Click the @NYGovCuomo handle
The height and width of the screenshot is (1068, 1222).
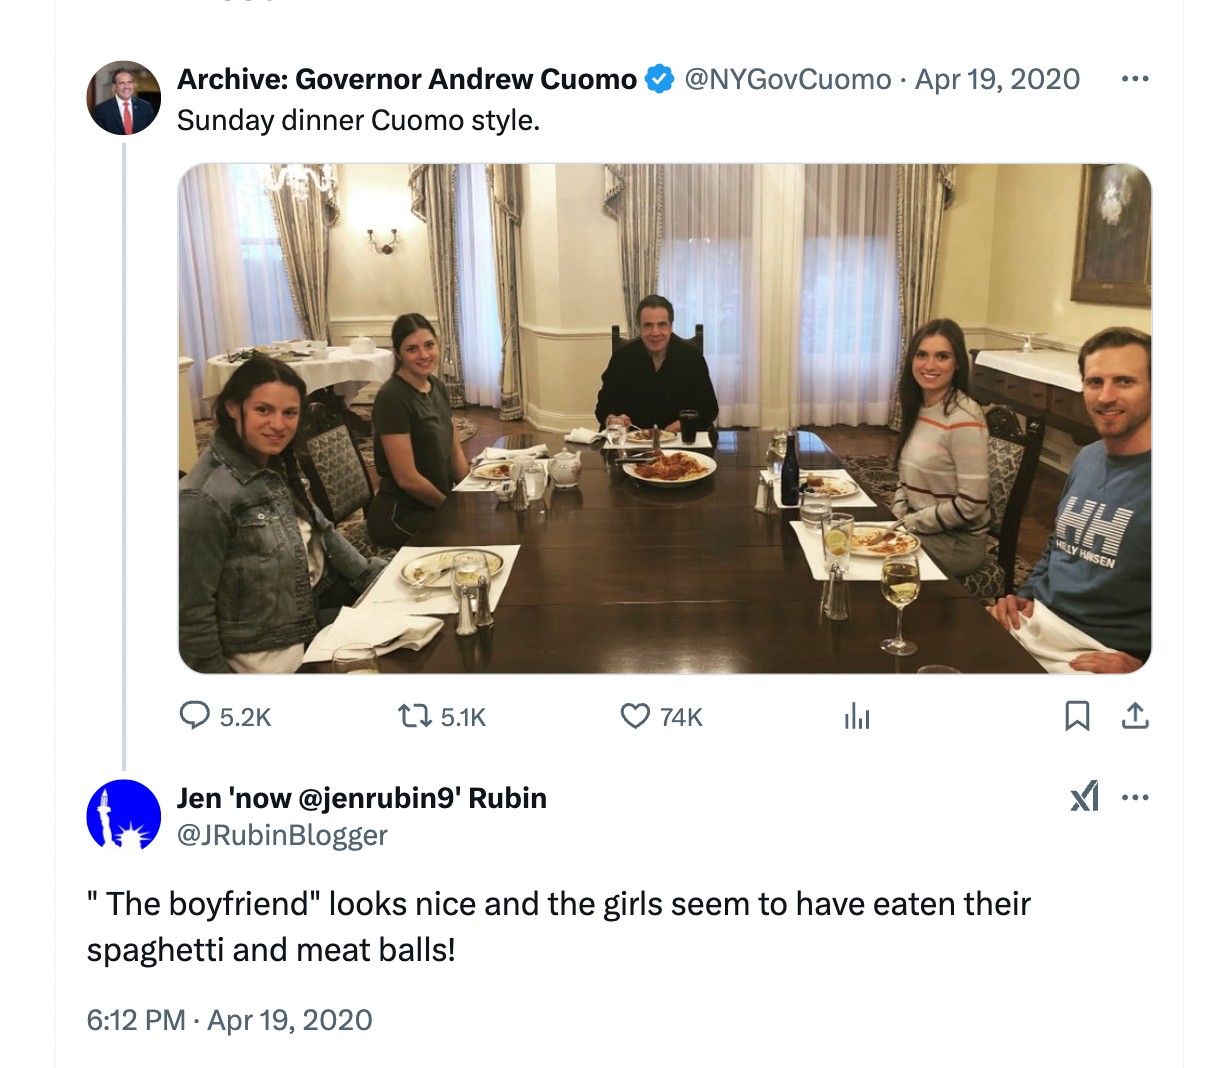[x=787, y=79]
